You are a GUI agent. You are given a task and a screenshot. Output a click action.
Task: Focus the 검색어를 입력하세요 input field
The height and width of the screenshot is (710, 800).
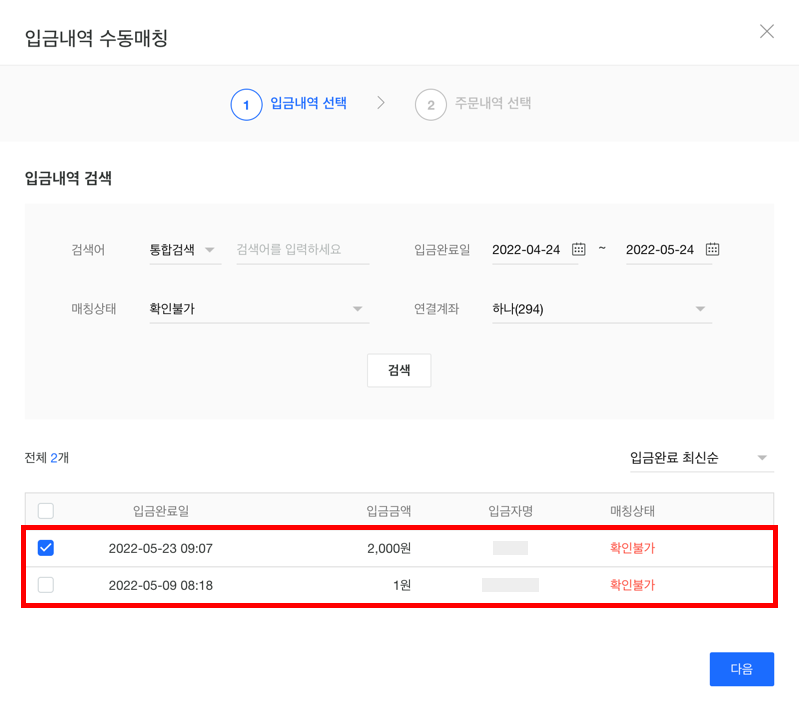303,250
